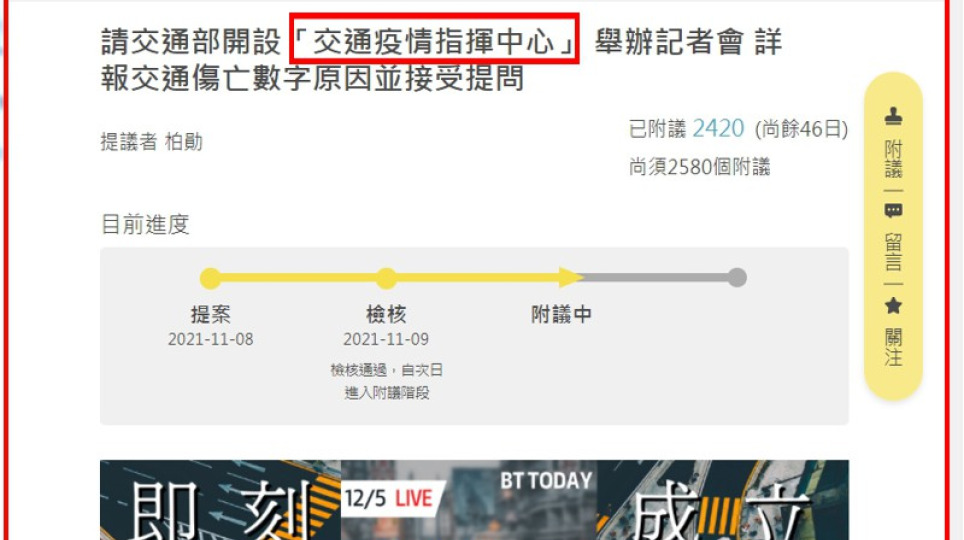The height and width of the screenshot is (540, 964).
Task: Click the 附議中 stage label
Action: 561,314
